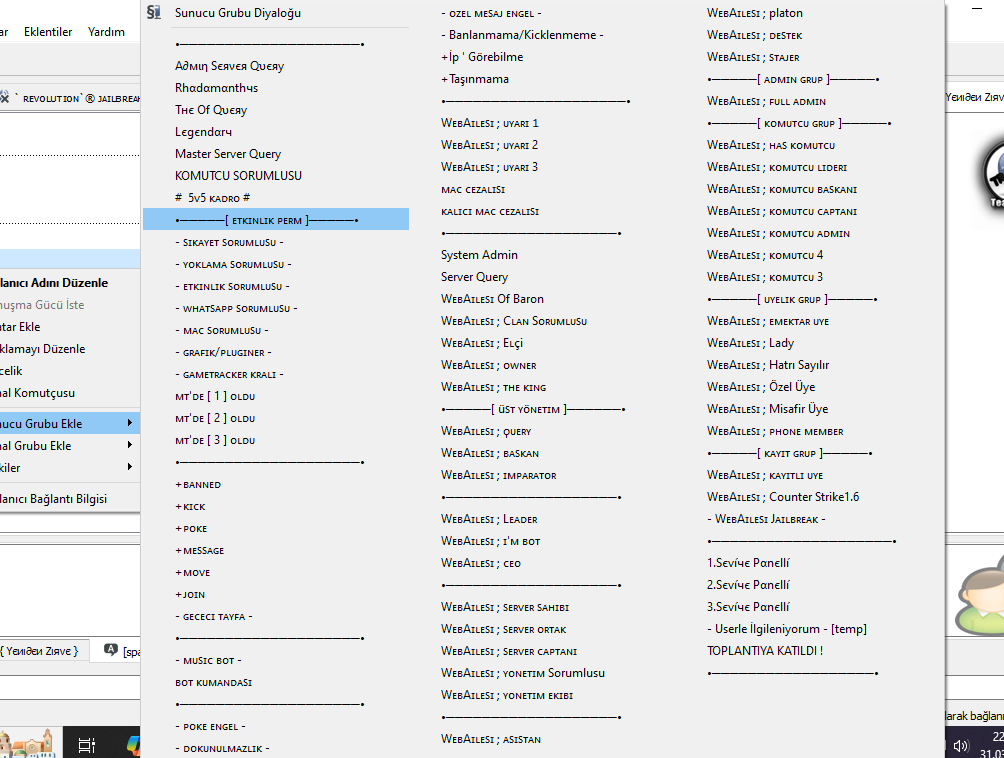This screenshot has height=758, width=1004.
Task: Select - Grafik/Pluginer - group
Action: tap(223, 353)
